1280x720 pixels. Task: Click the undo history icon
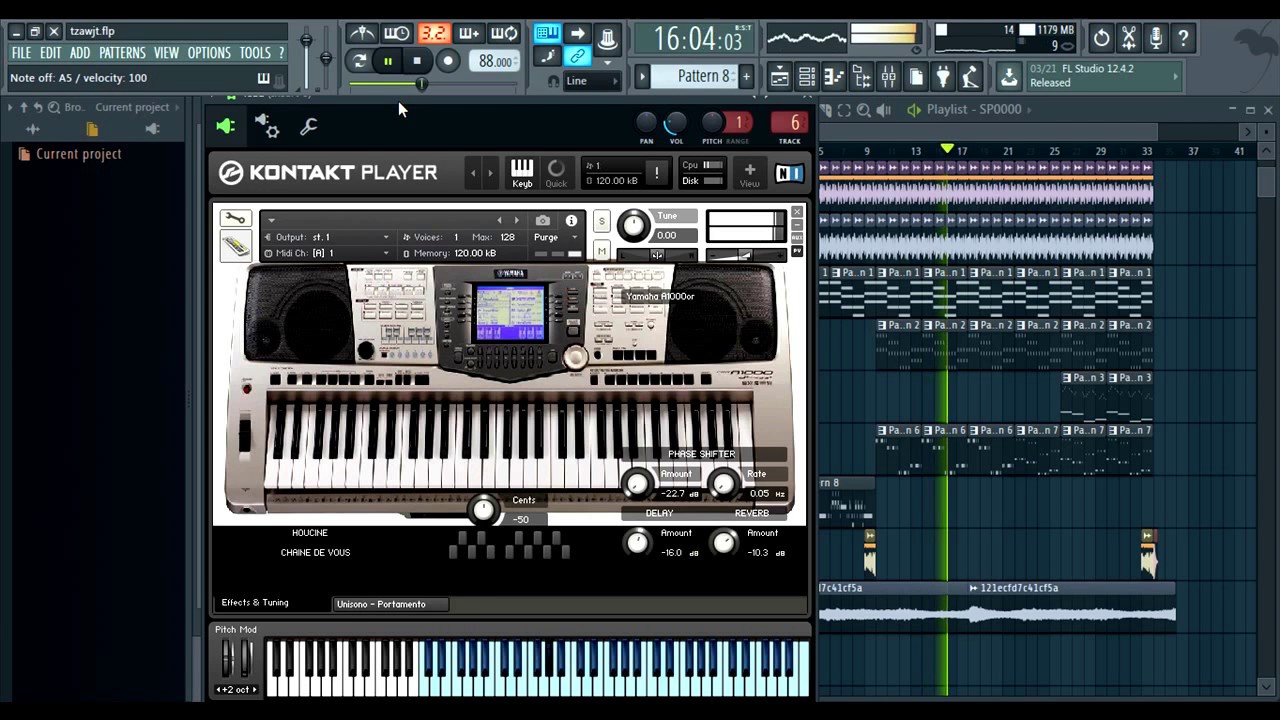coord(1101,38)
